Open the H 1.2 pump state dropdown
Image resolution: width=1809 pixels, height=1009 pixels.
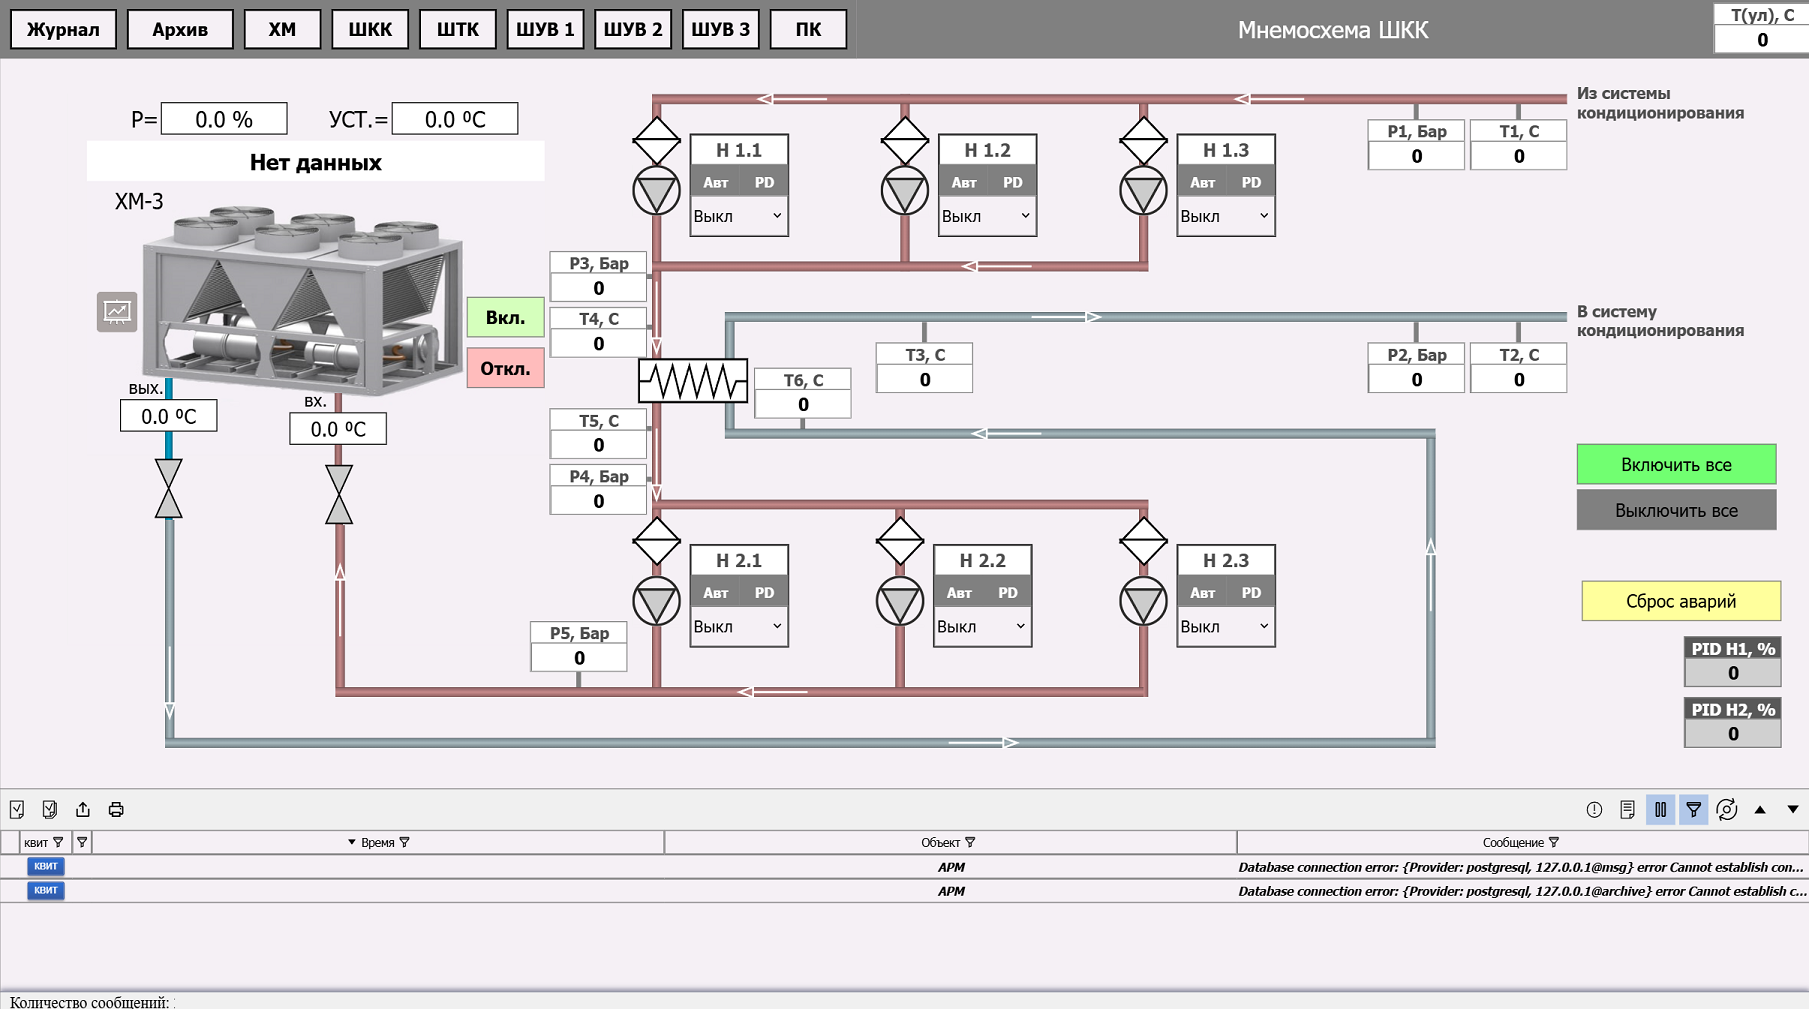986,216
